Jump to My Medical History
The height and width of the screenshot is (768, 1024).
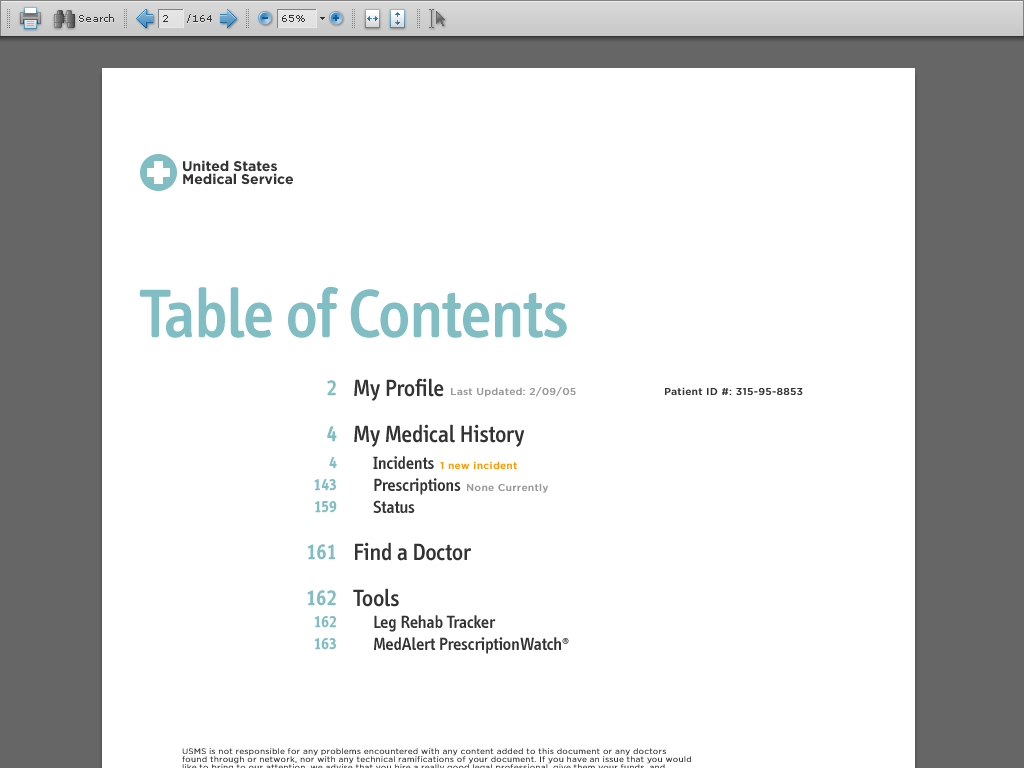point(438,435)
